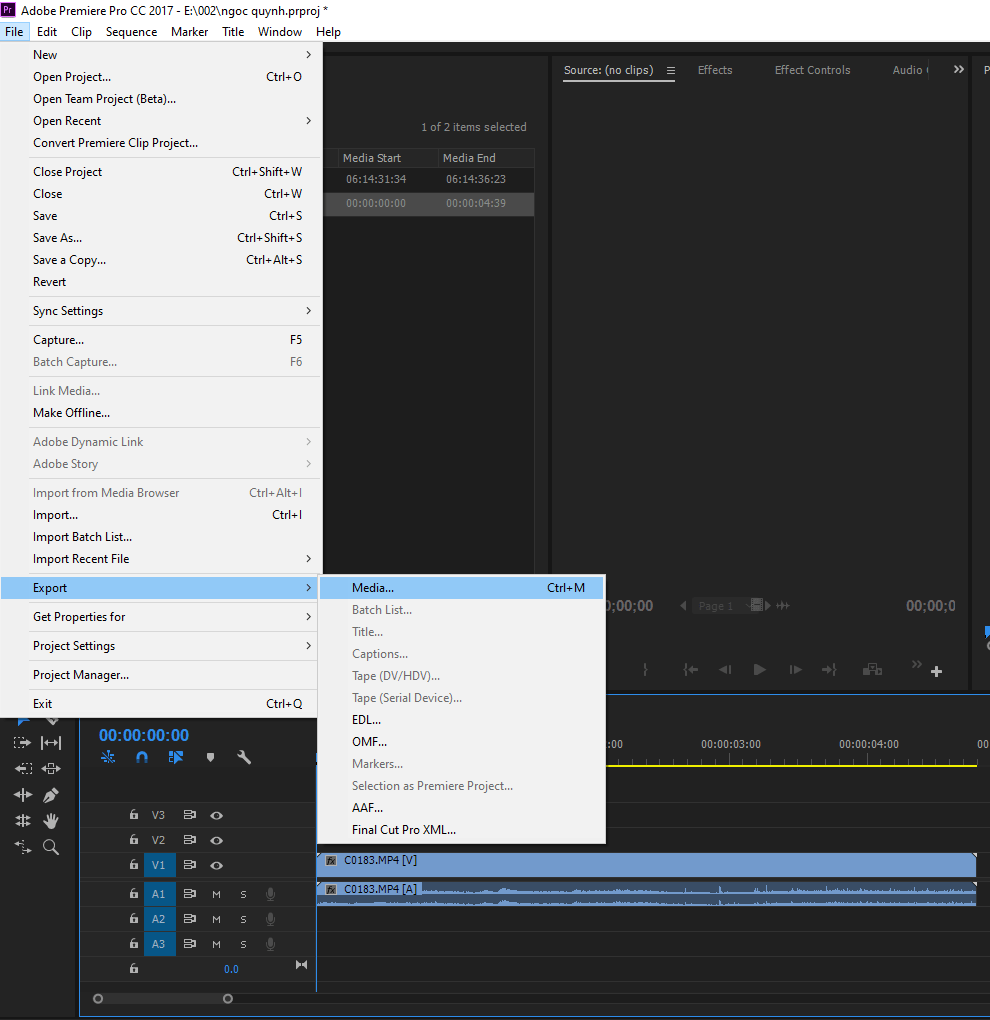Mute audio track A1

click(x=217, y=894)
